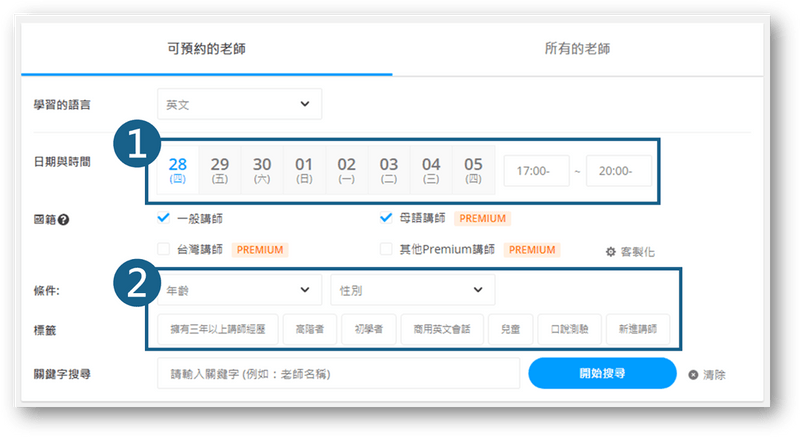This screenshot has width=800, height=437.
Task: Enable the 台灣講師 checkbox
Action: pyautogui.click(x=165, y=248)
